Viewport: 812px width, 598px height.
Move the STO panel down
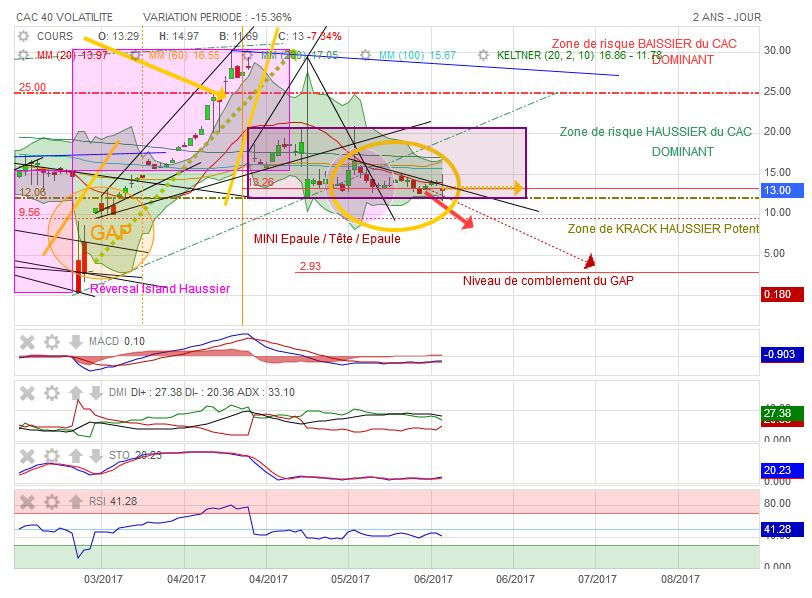point(96,456)
